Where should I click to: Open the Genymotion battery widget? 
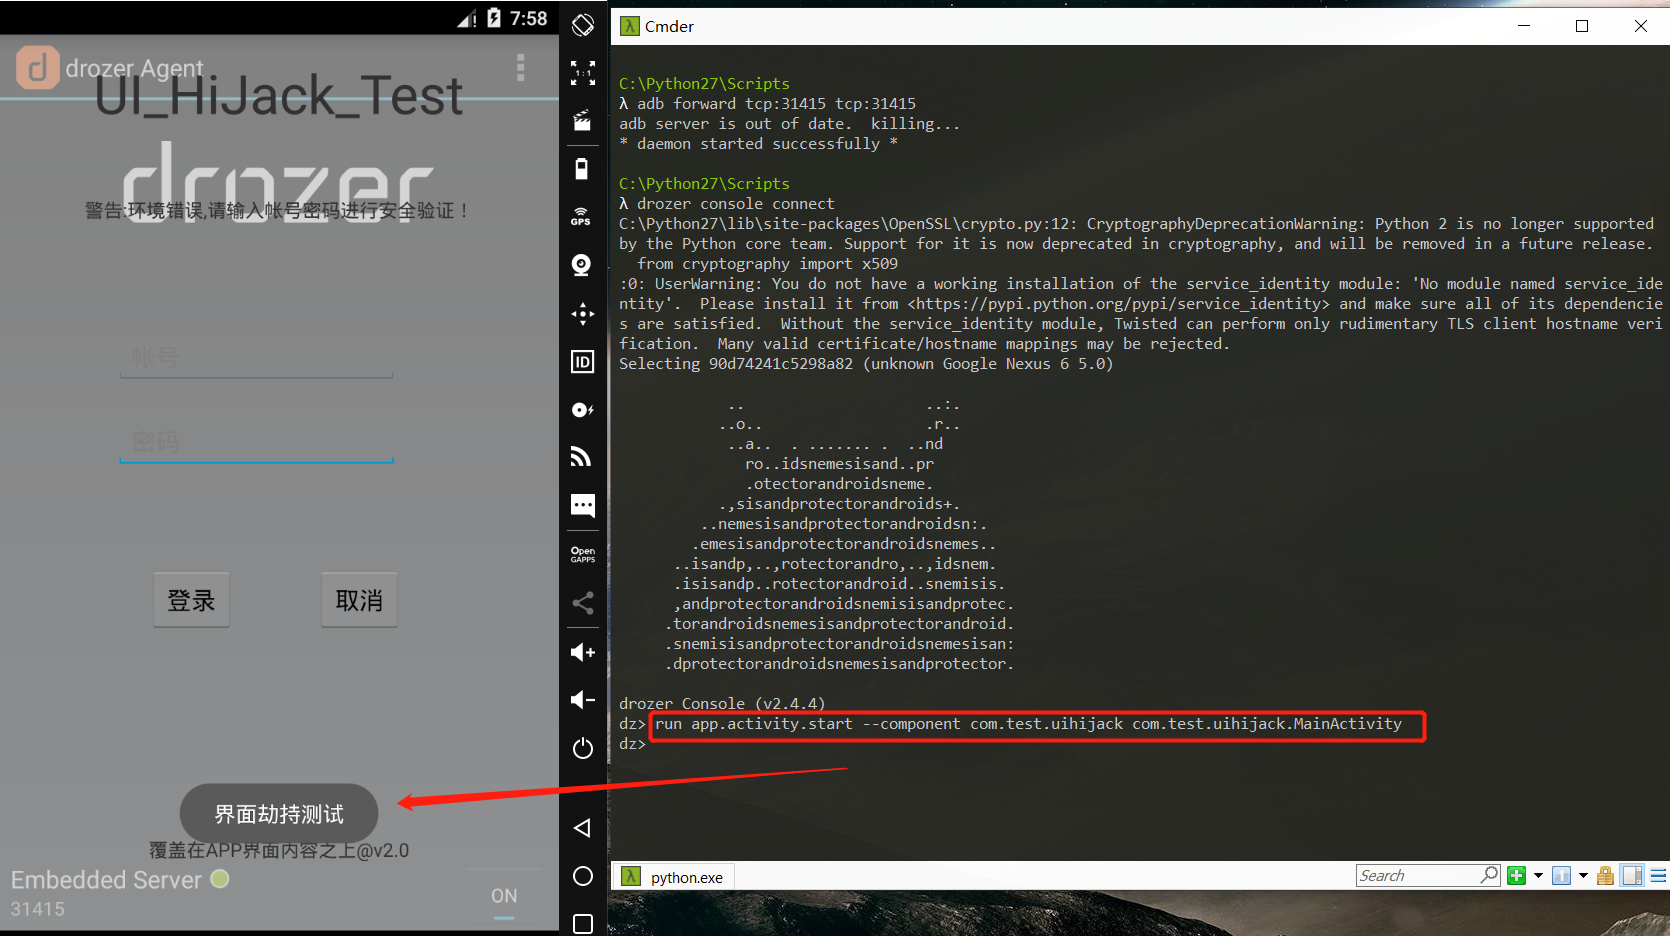pyautogui.click(x=582, y=168)
